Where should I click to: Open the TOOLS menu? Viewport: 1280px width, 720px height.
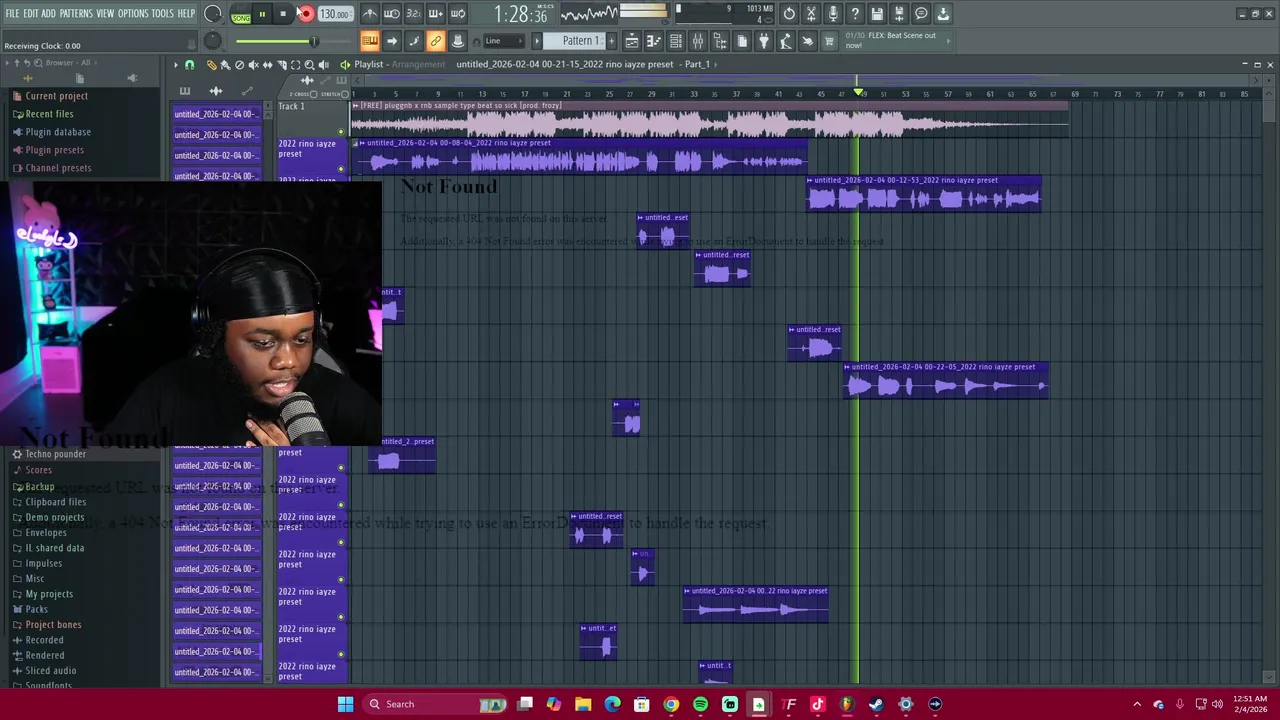163,13
